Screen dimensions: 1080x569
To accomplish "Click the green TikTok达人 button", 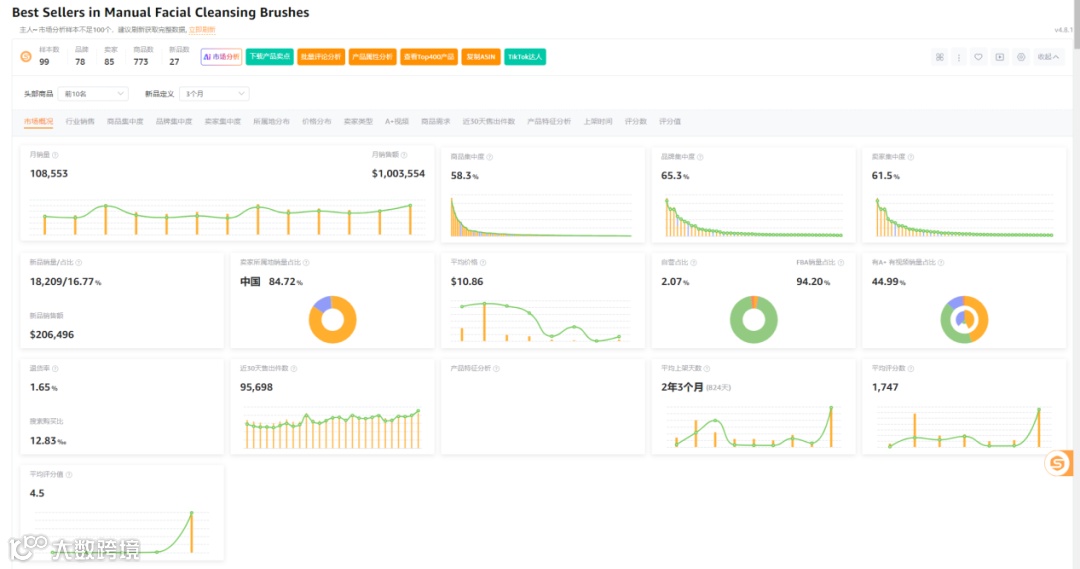I will tap(525, 56).
